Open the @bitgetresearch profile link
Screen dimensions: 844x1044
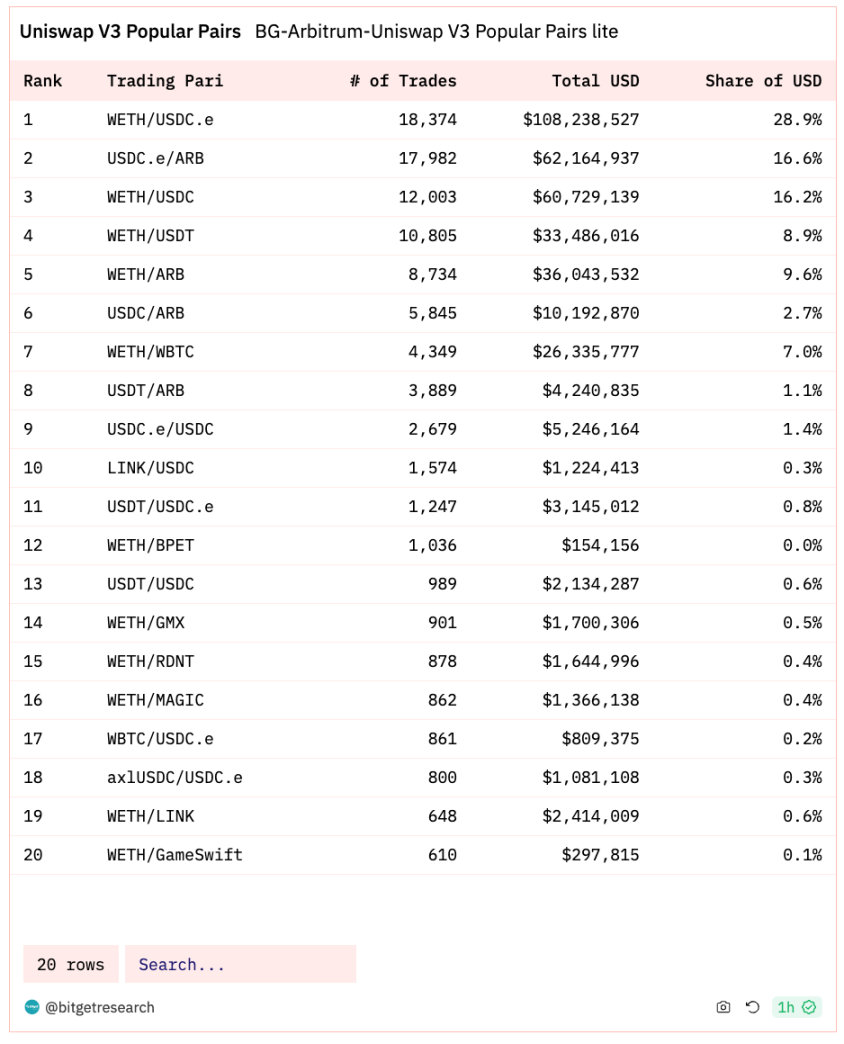(x=99, y=1007)
